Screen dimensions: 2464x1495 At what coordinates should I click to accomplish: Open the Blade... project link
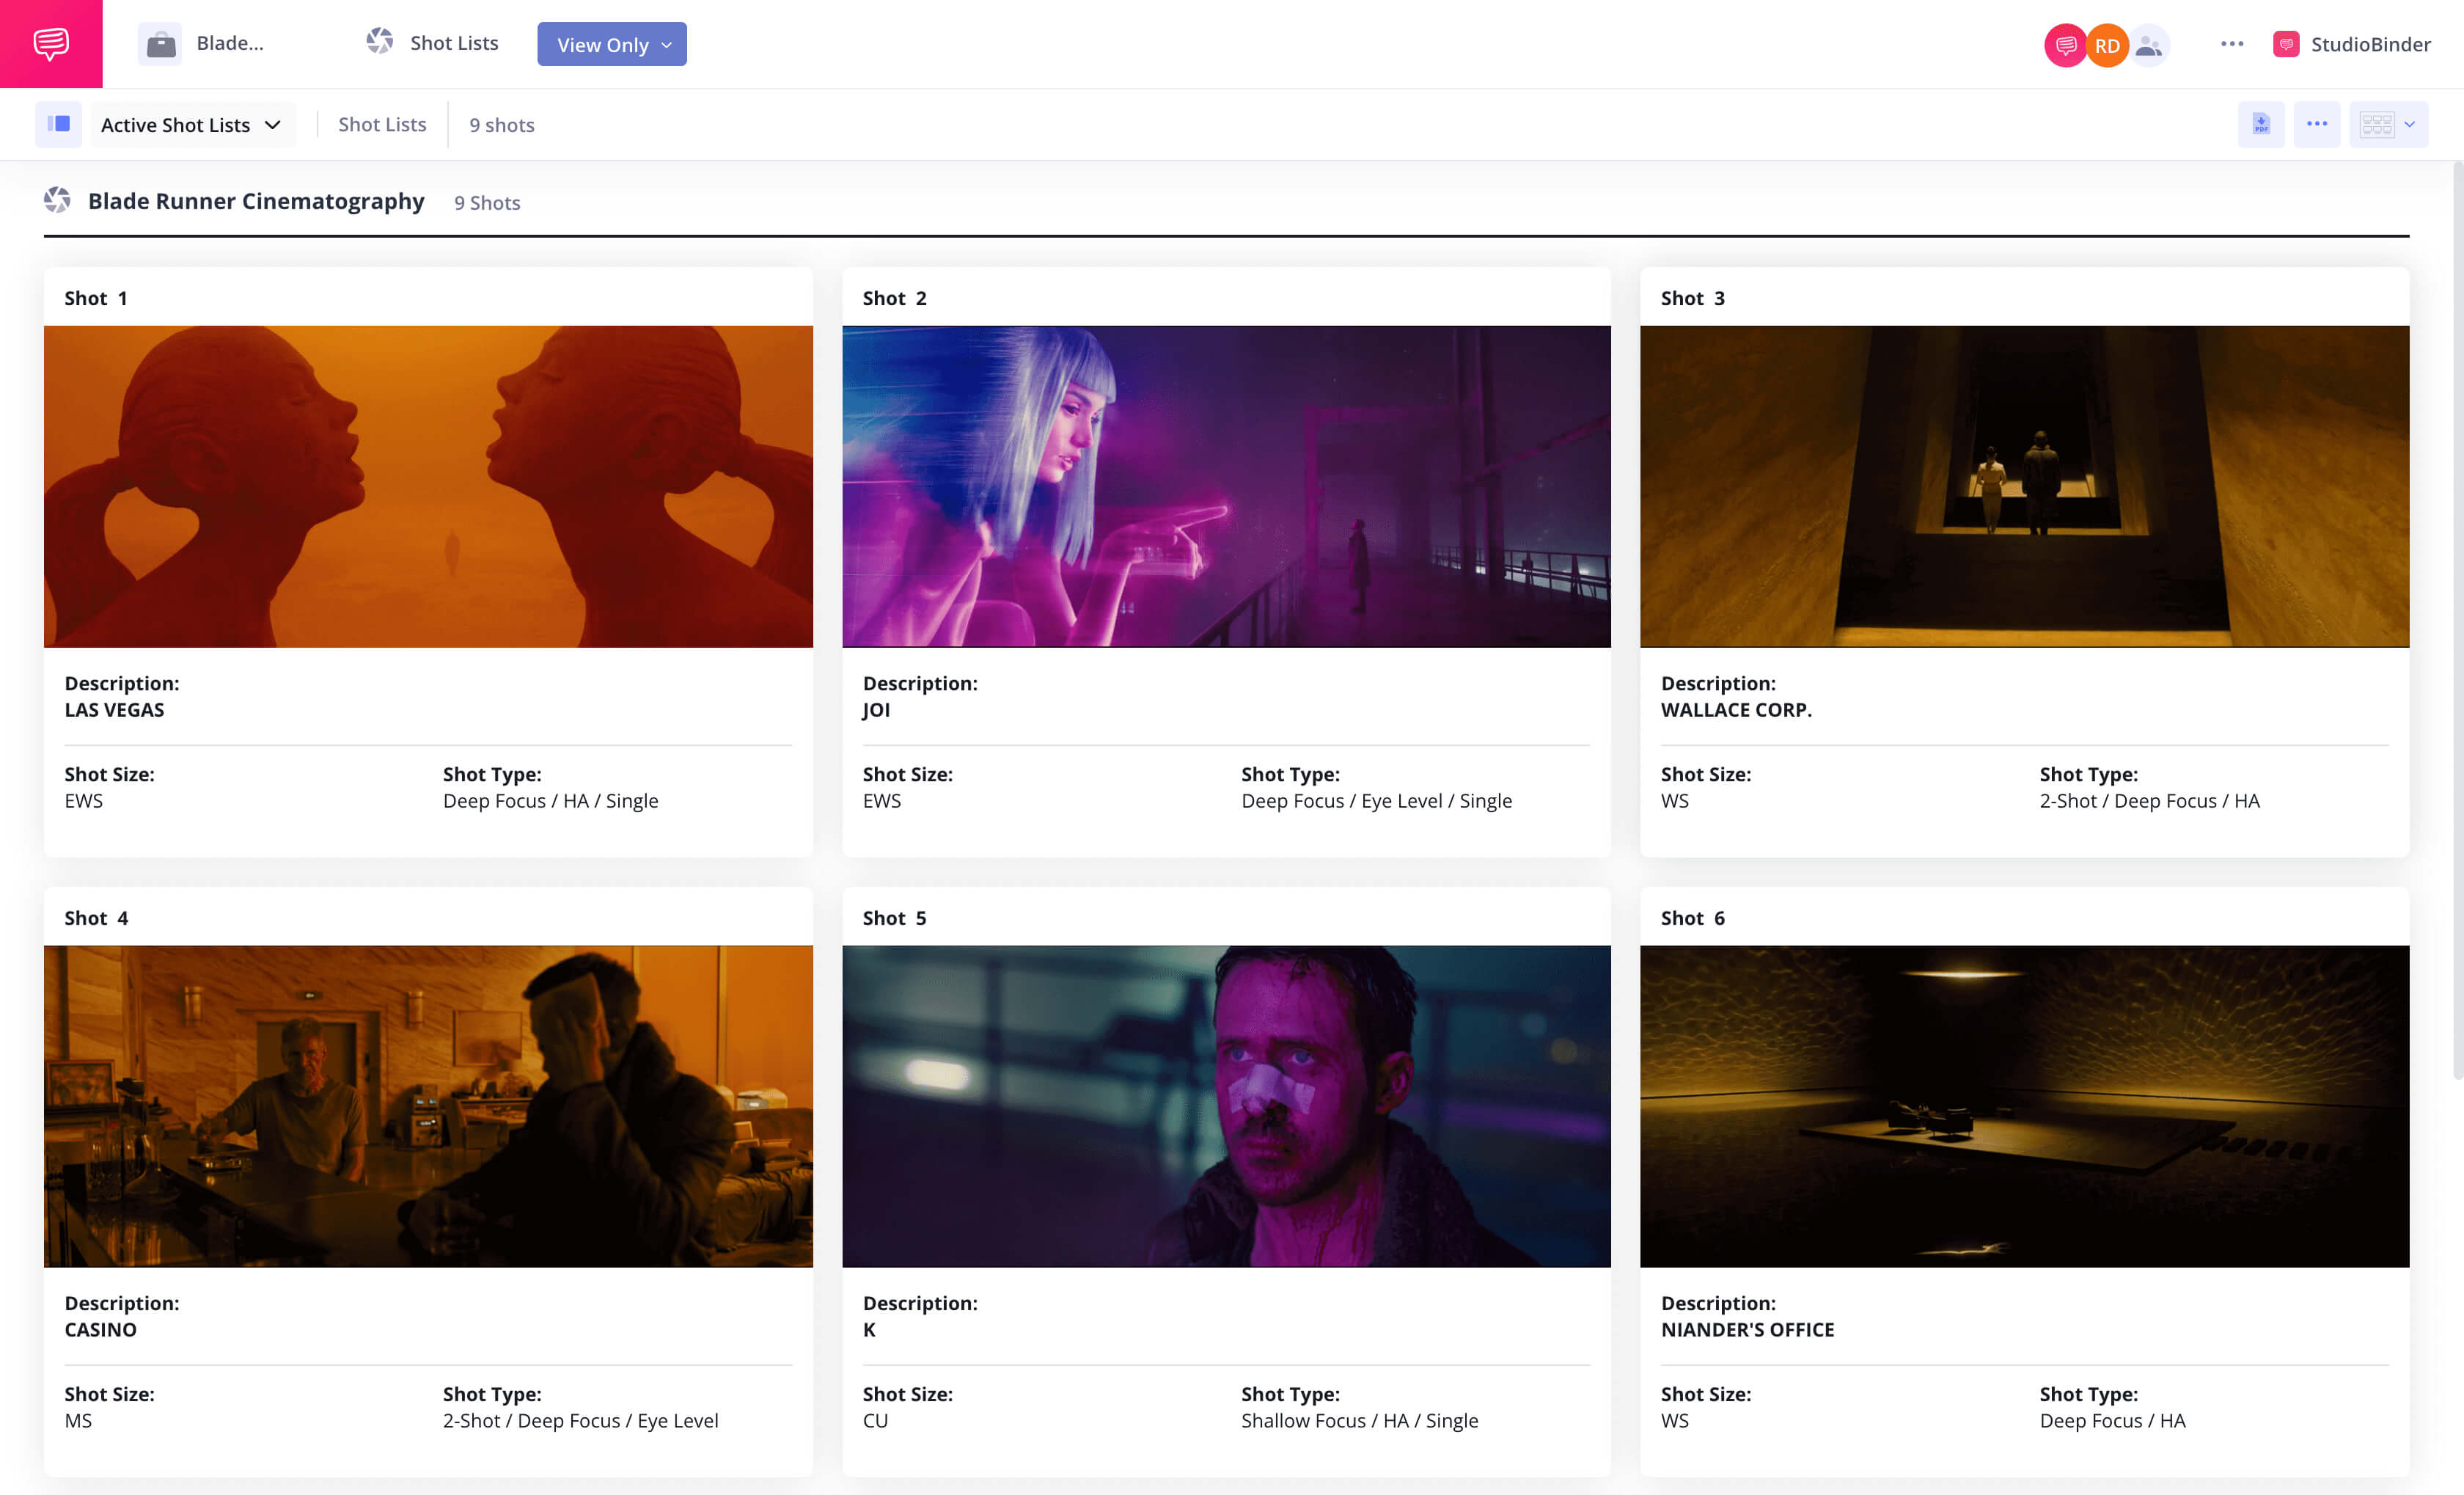click(230, 43)
